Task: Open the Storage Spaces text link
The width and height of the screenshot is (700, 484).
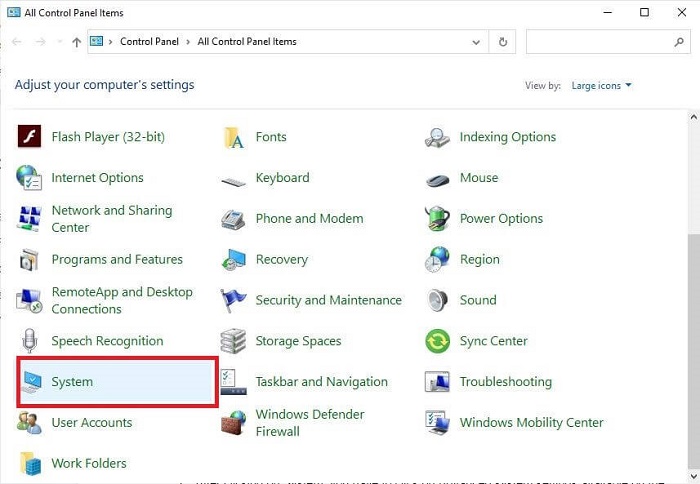Action: tap(298, 341)
